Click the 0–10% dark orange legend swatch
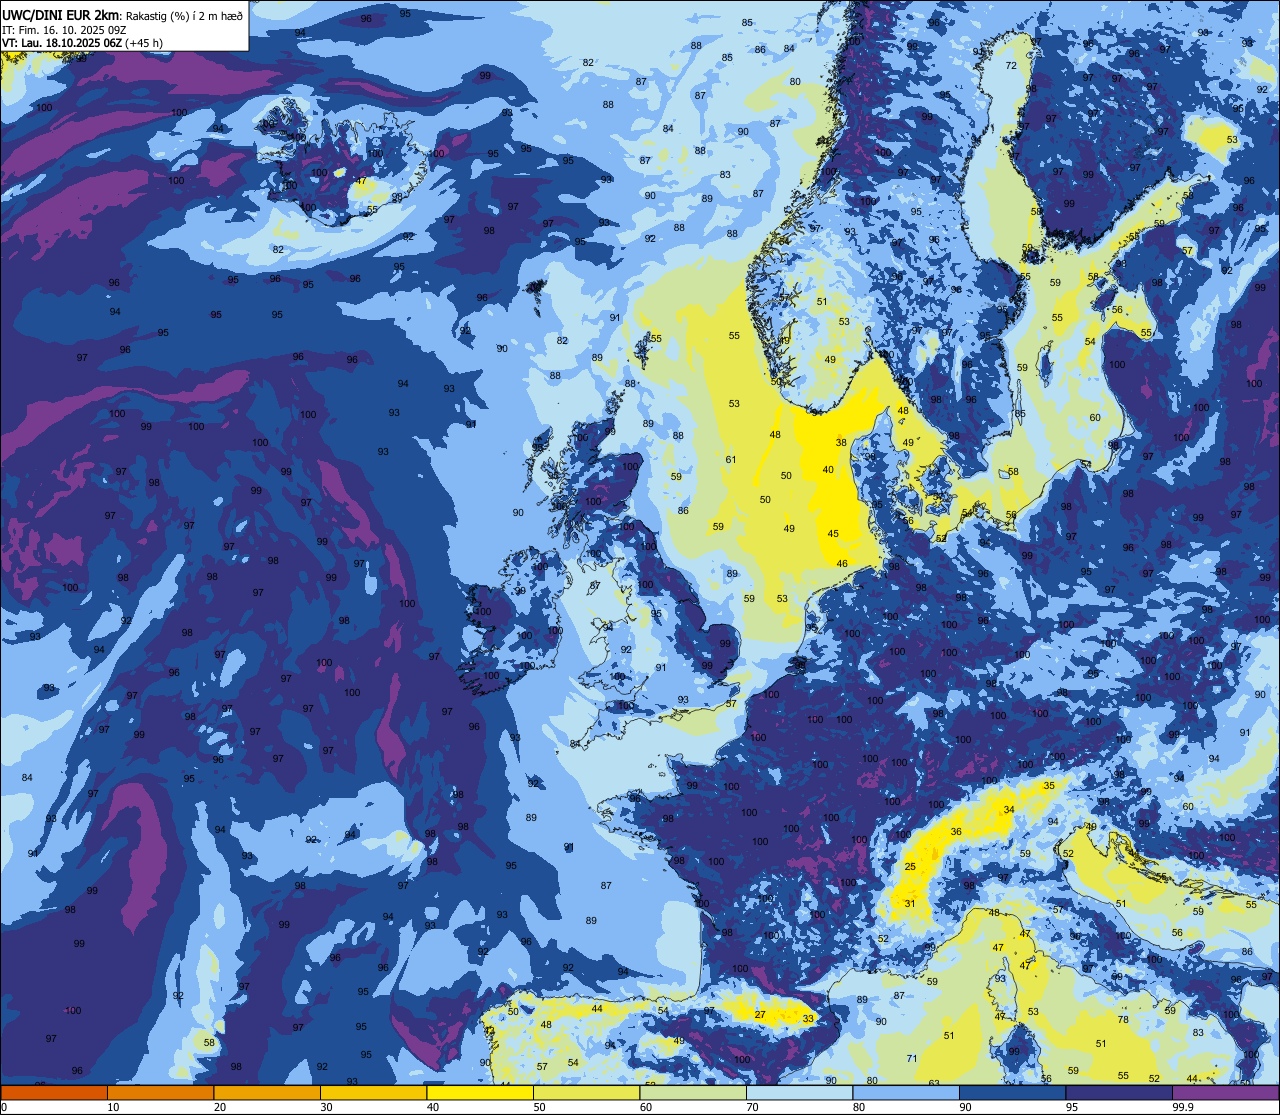The width and height of the screenshot is (1280, 1115). [54, 1093]
